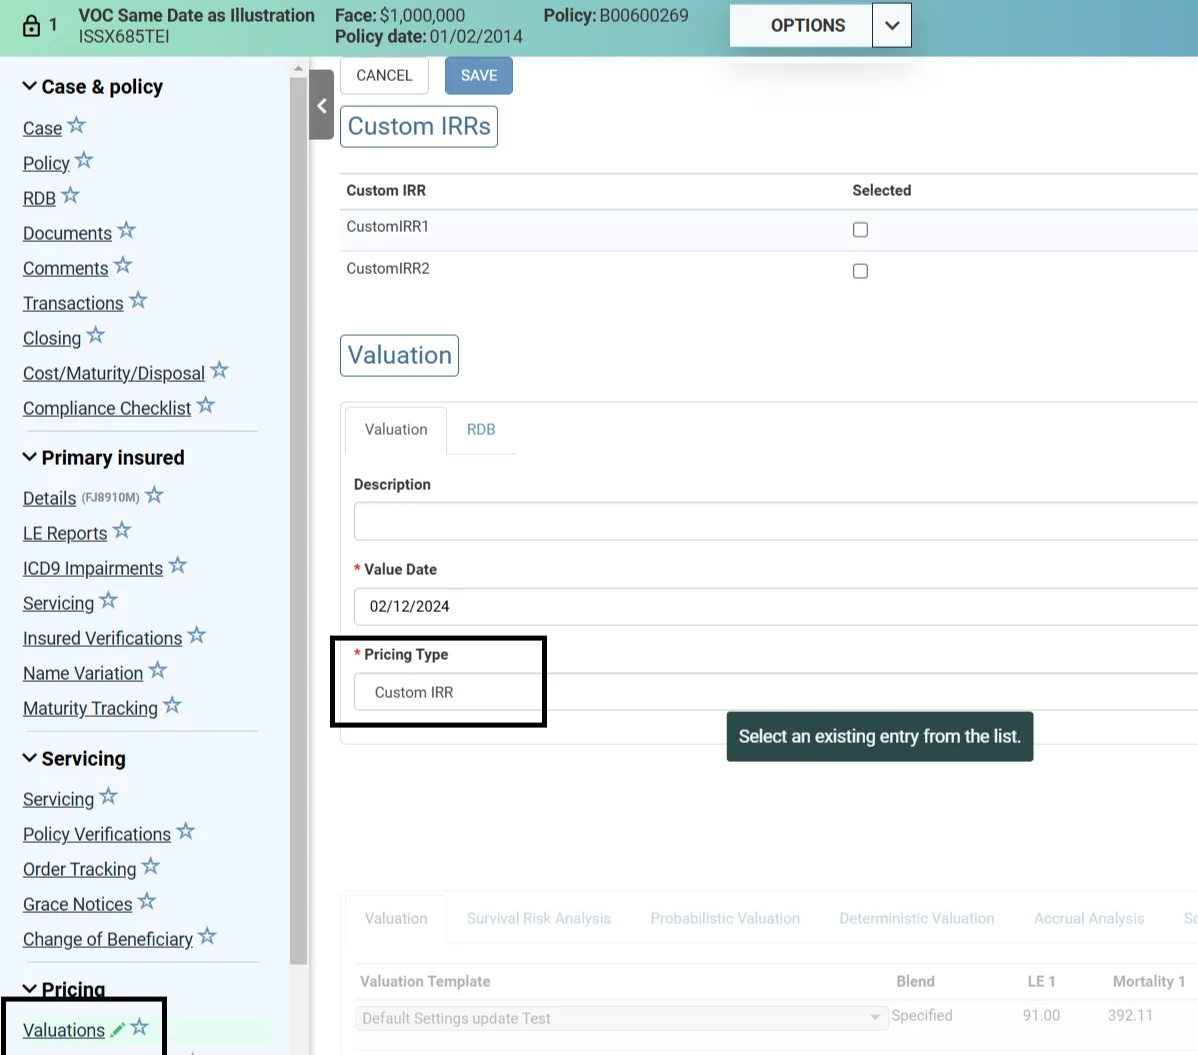Open the OPTIONS dropdown arrow
The height and width of the screenshot is (1055, 1198).
(891, 26)
